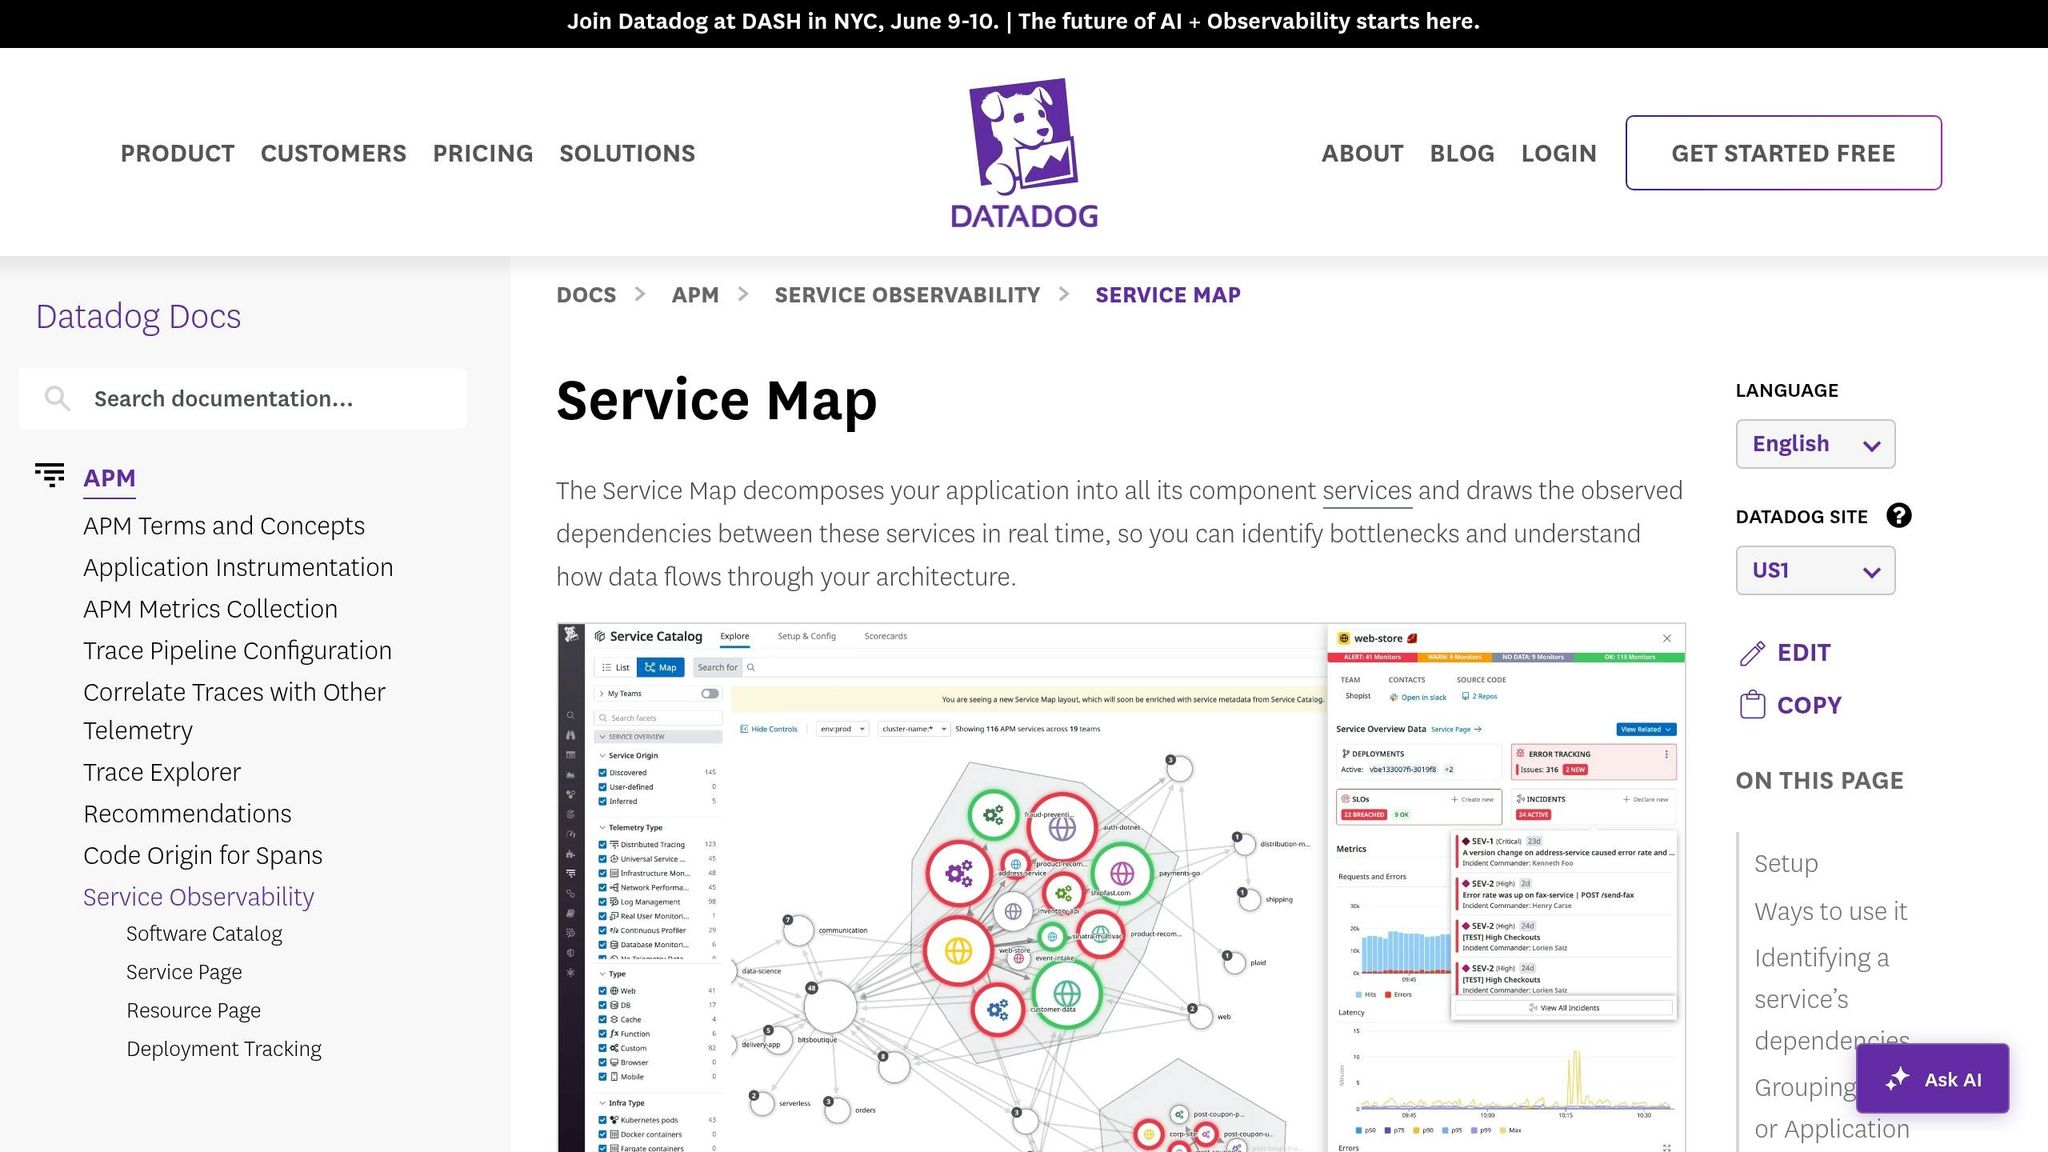Click the magnifier in the docs search bar
Viewport: 2048px width, 1152px height.
[57, 397]
